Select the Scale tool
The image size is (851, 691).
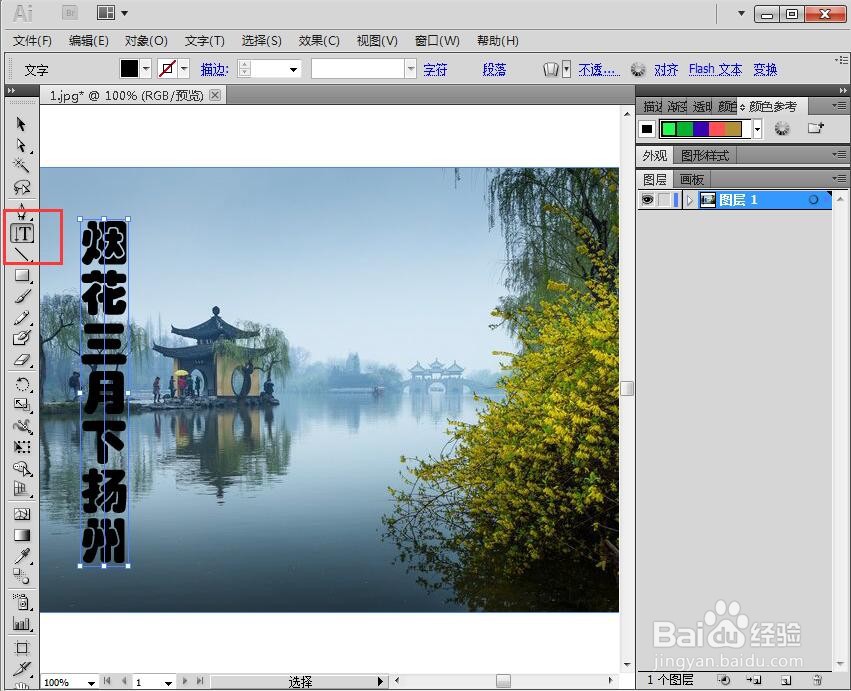point(22,404)
